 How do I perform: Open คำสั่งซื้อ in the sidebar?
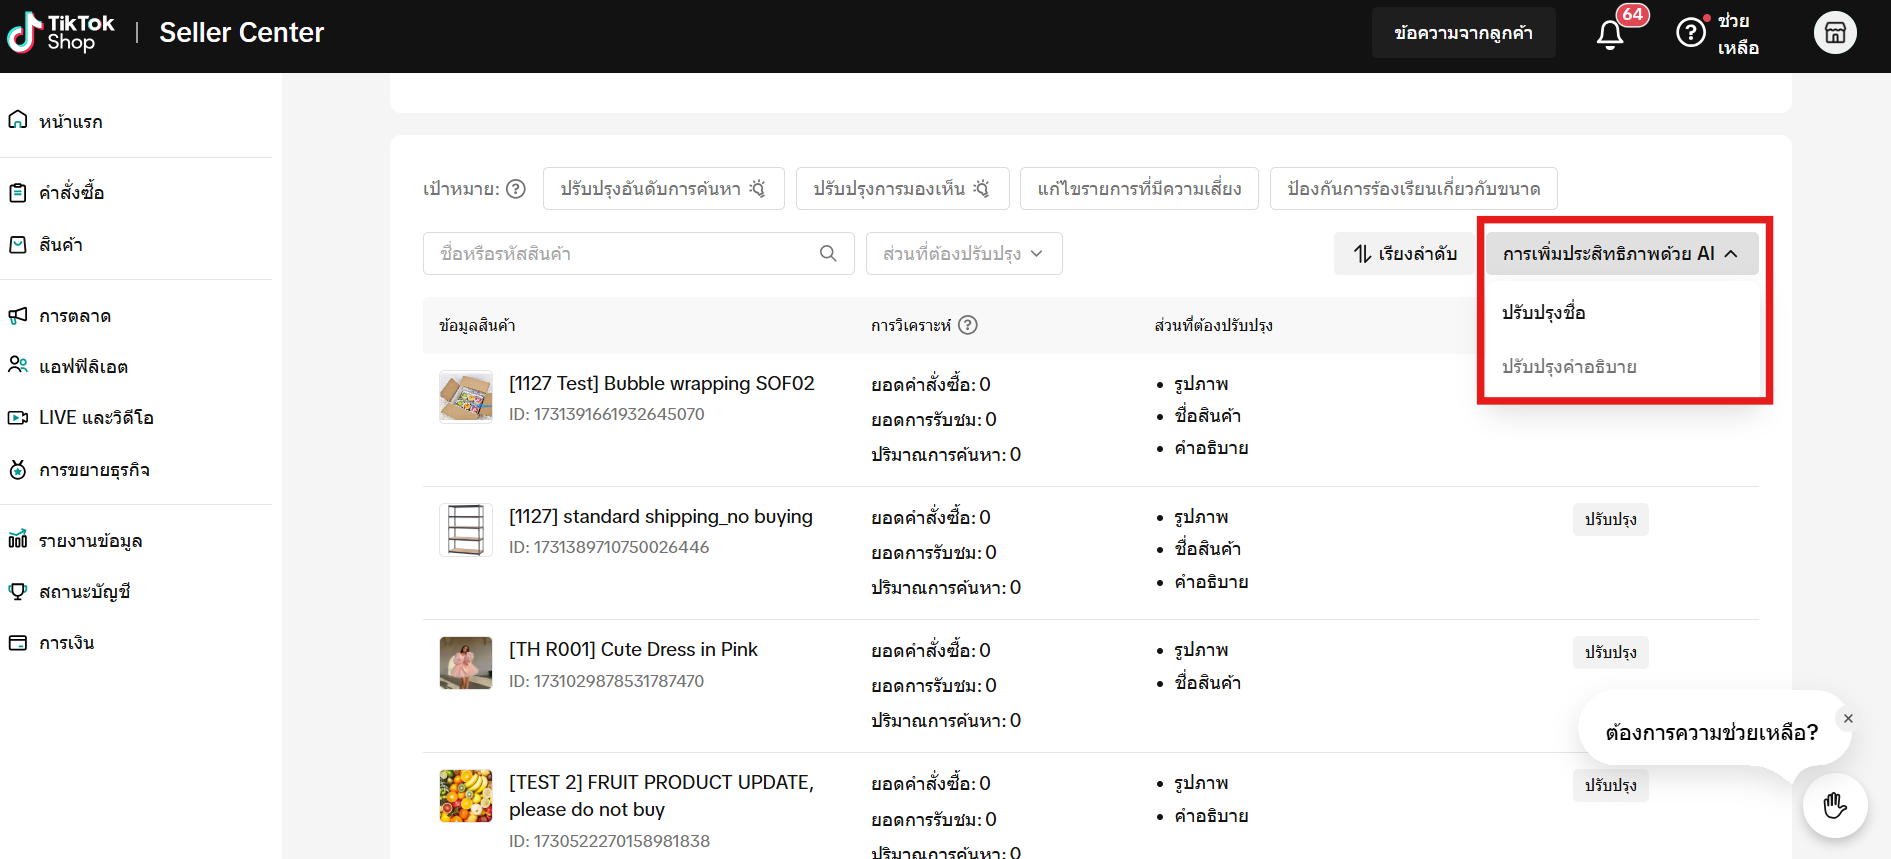71,193
